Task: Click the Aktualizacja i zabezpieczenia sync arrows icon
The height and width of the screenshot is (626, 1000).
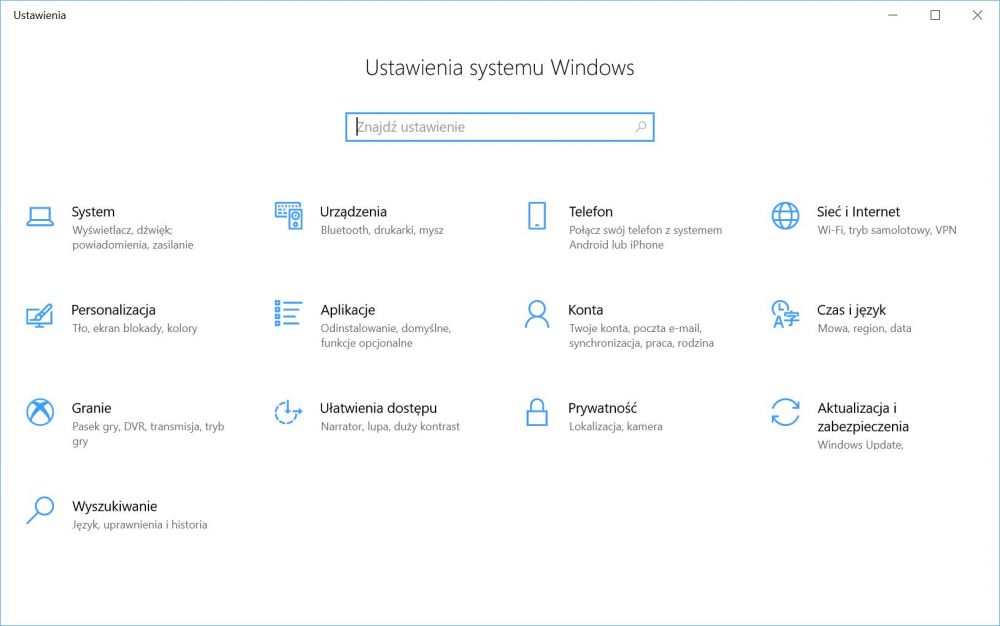Action: [x=785, y=412]
